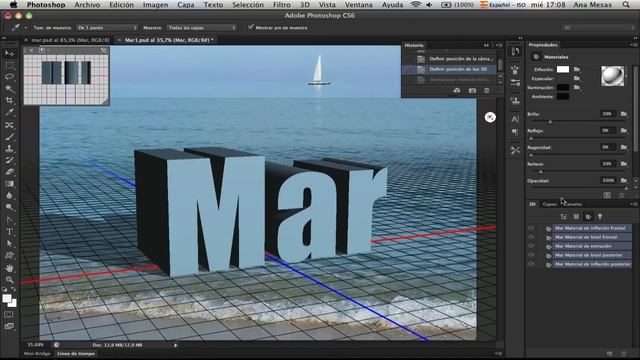This screenshot has height=360, width=640.
Task: Switch to the Capas tab
Action: 549,204
